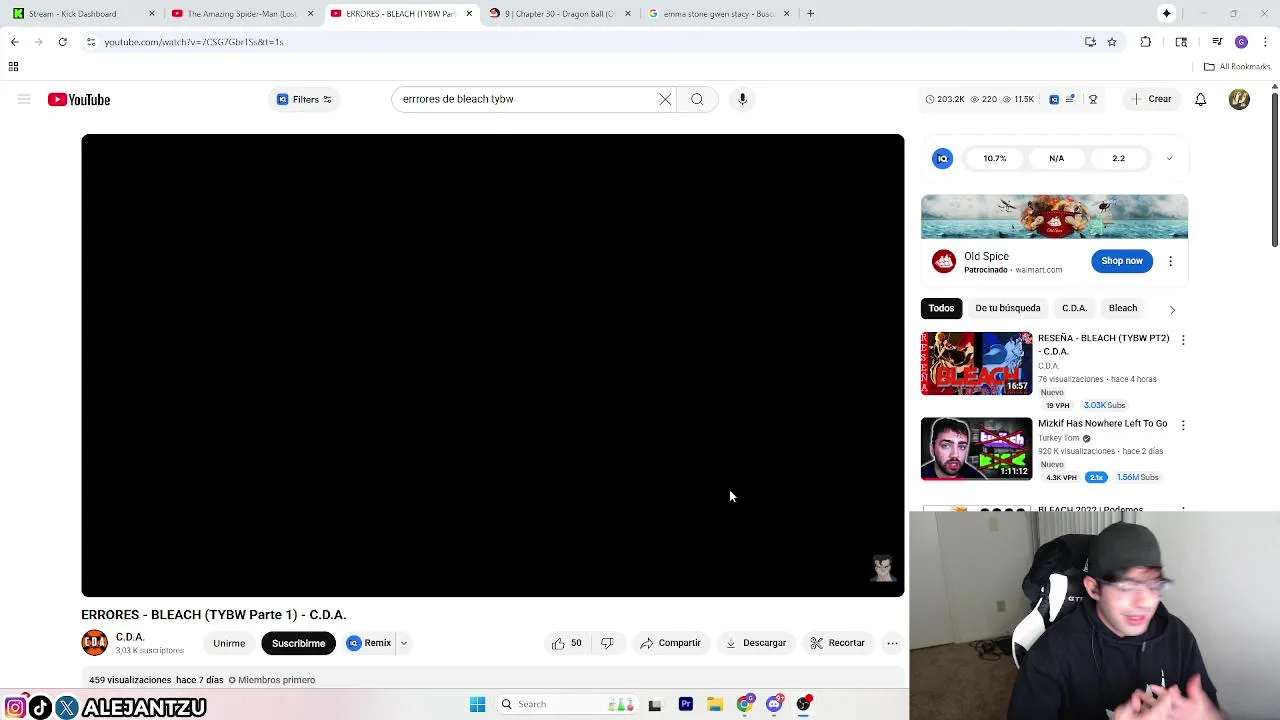Open the vidIQ Filters dropdown
Viewport: 1280px width, 720px height.
pyautogui.click(x=304, y=99)
